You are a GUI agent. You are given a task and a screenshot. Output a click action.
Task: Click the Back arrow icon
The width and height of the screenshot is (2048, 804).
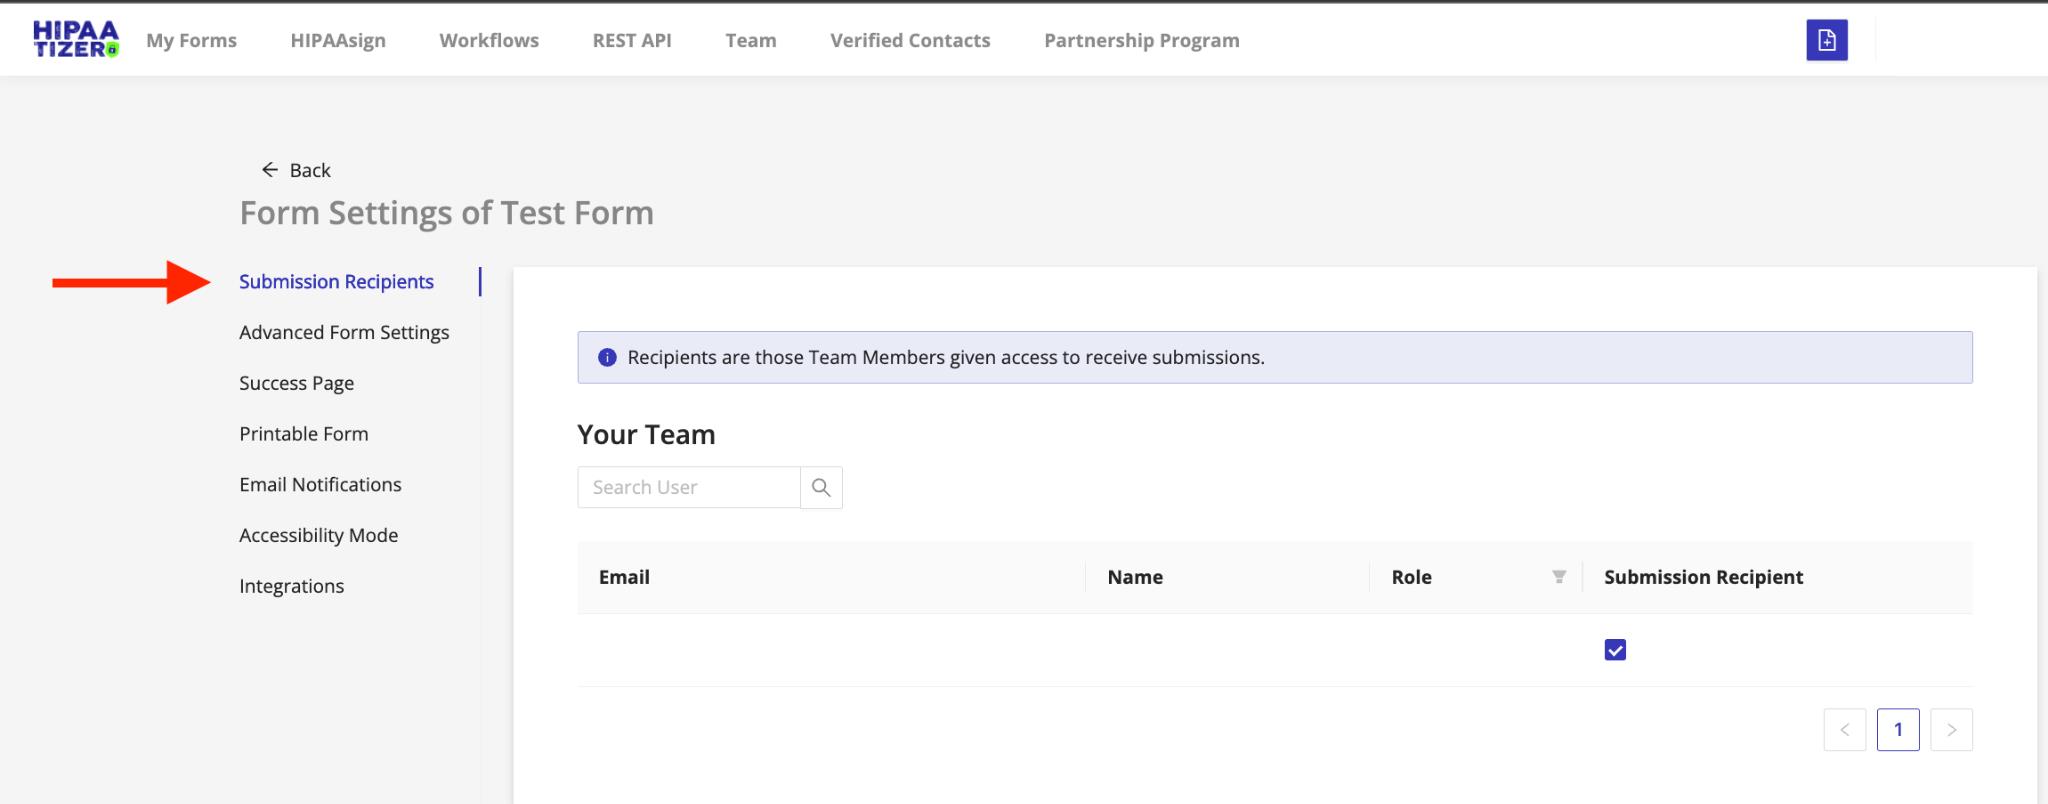click(x=269, y=170)
